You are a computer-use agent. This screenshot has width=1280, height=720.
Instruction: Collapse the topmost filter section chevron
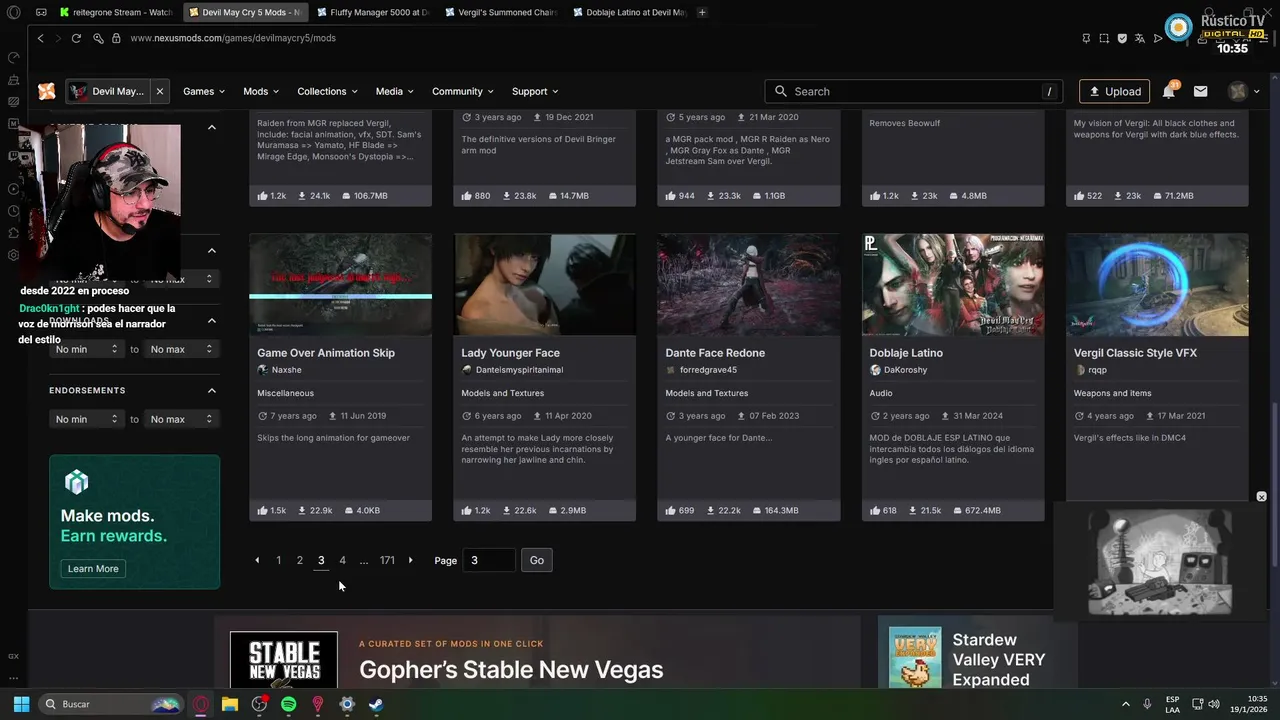pos(212,127)
